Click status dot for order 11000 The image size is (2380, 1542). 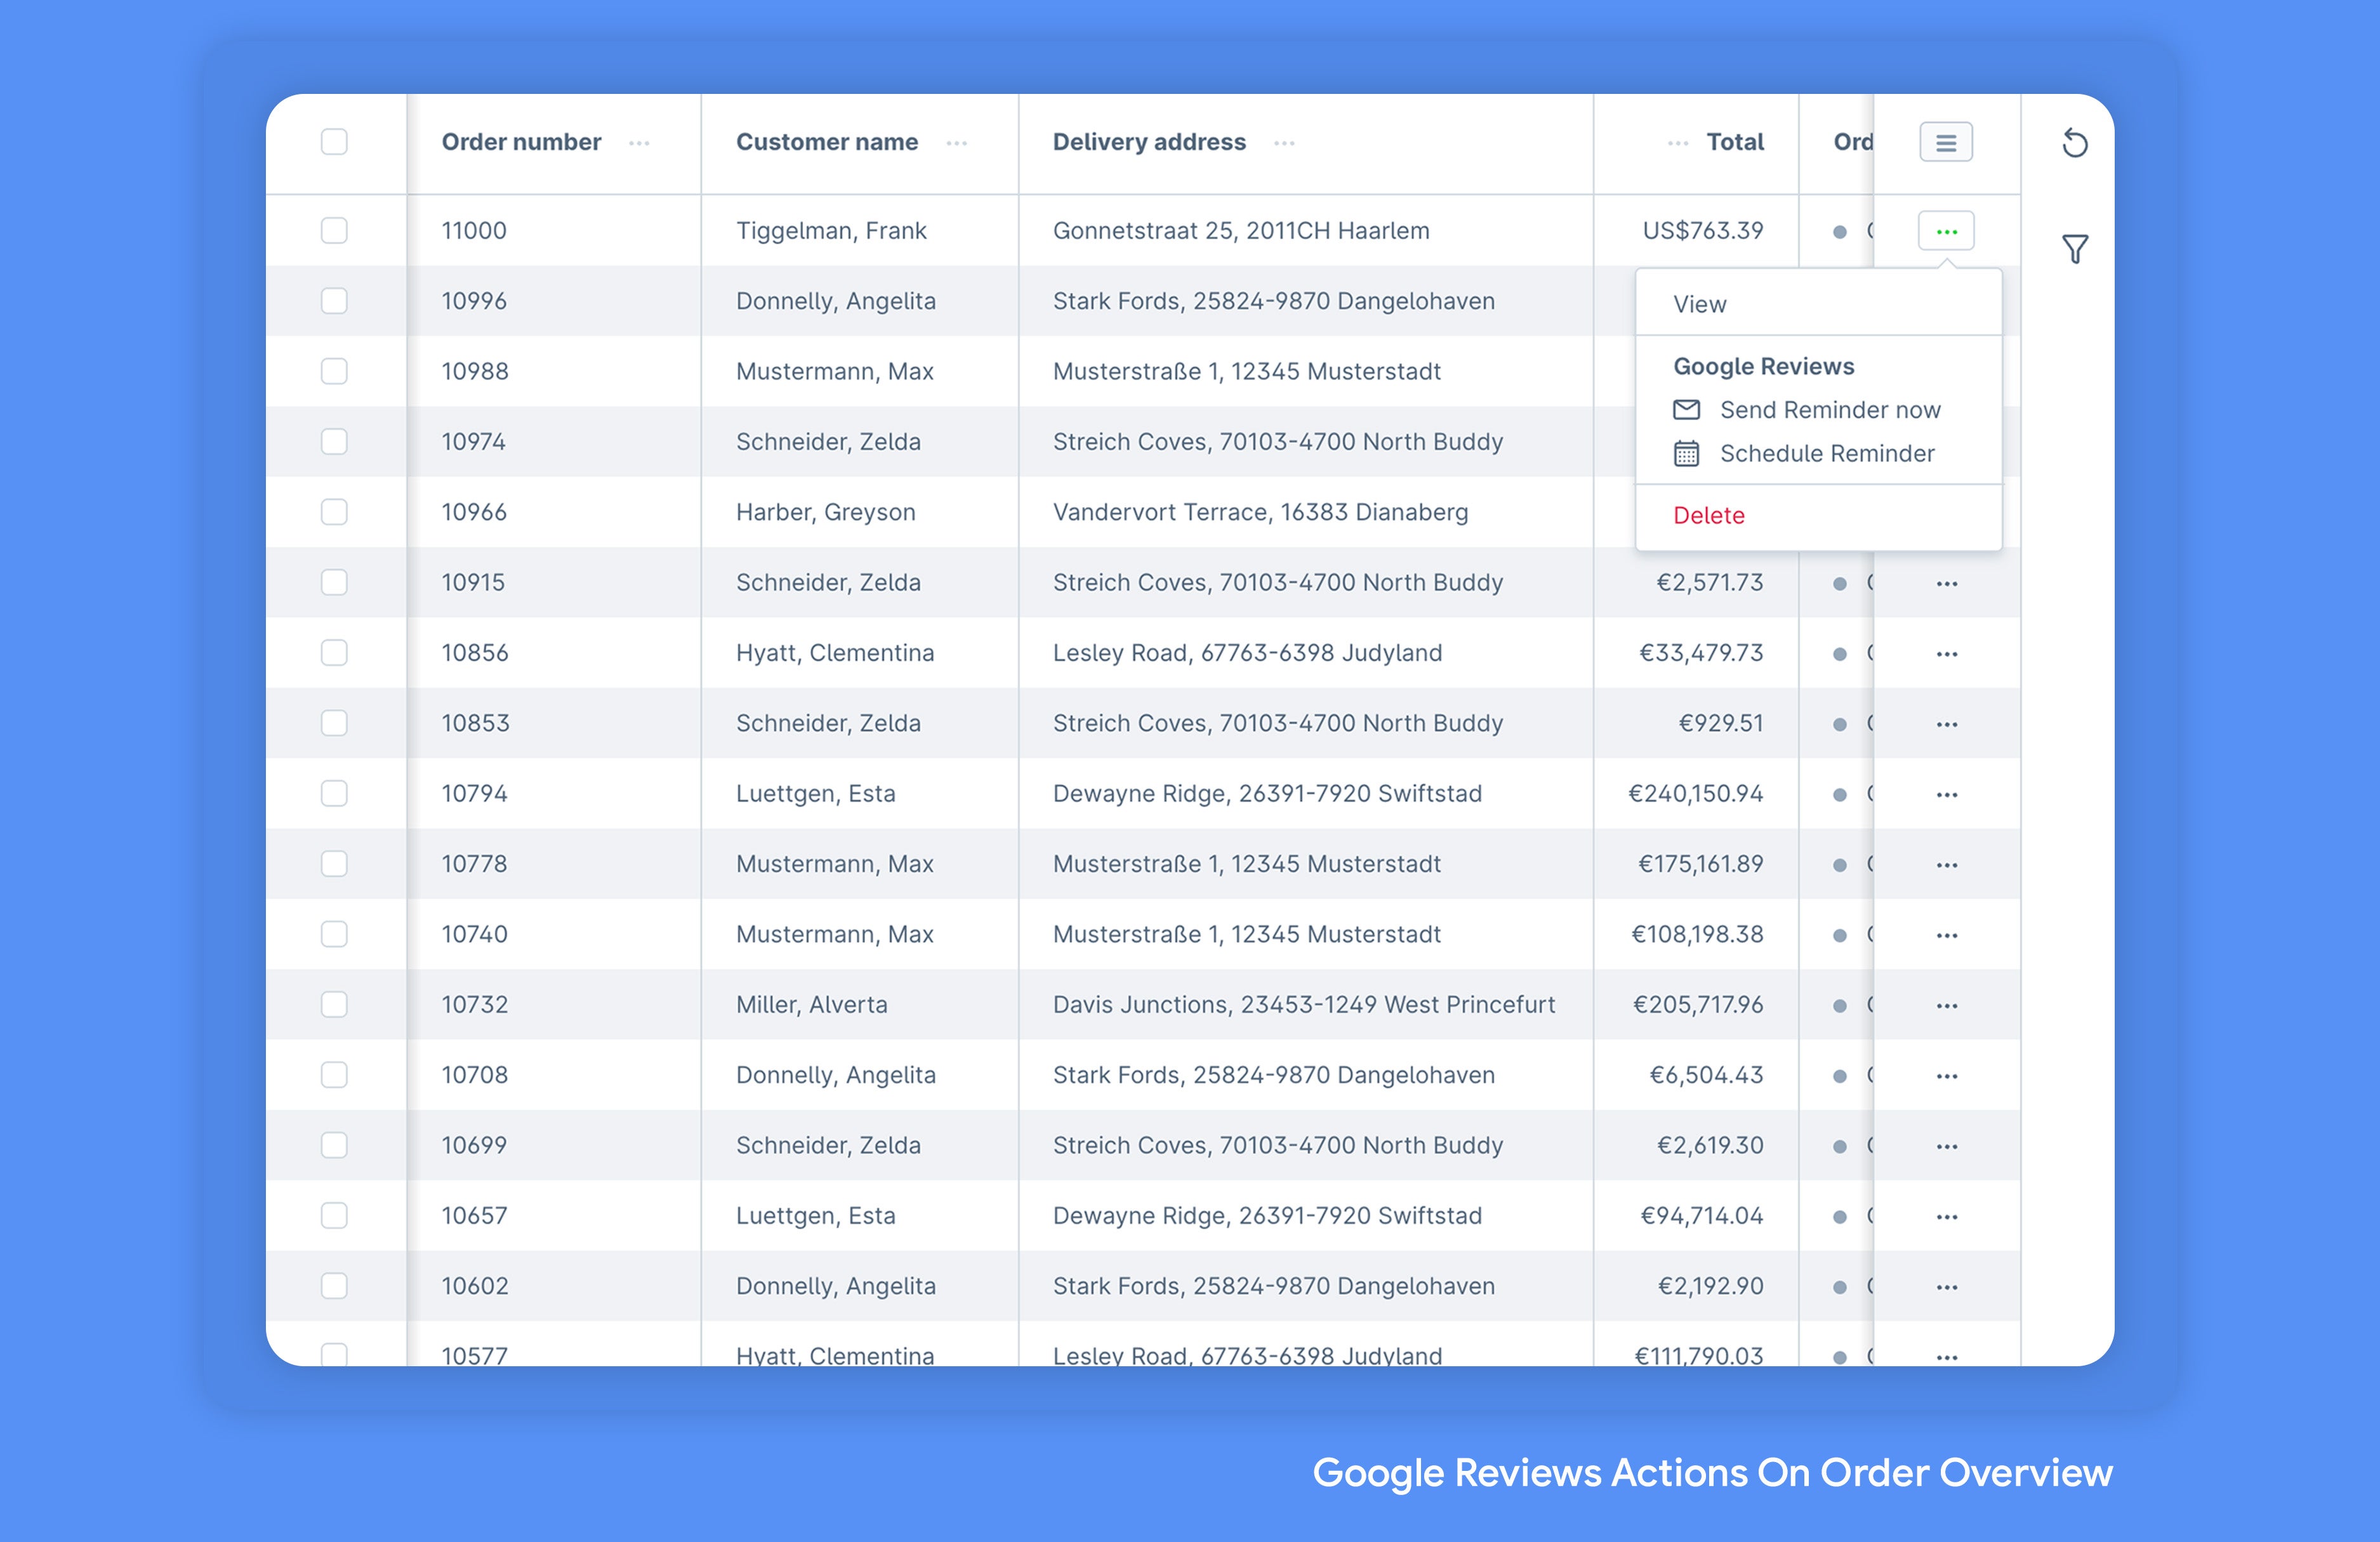tap(1839, 232)
